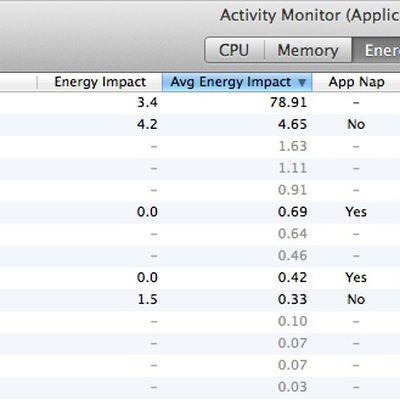Sort by Avg Energy Impact column header
The width and height of the screenshot is (400, 400).
pyautogui.click(x=237, y=82)
